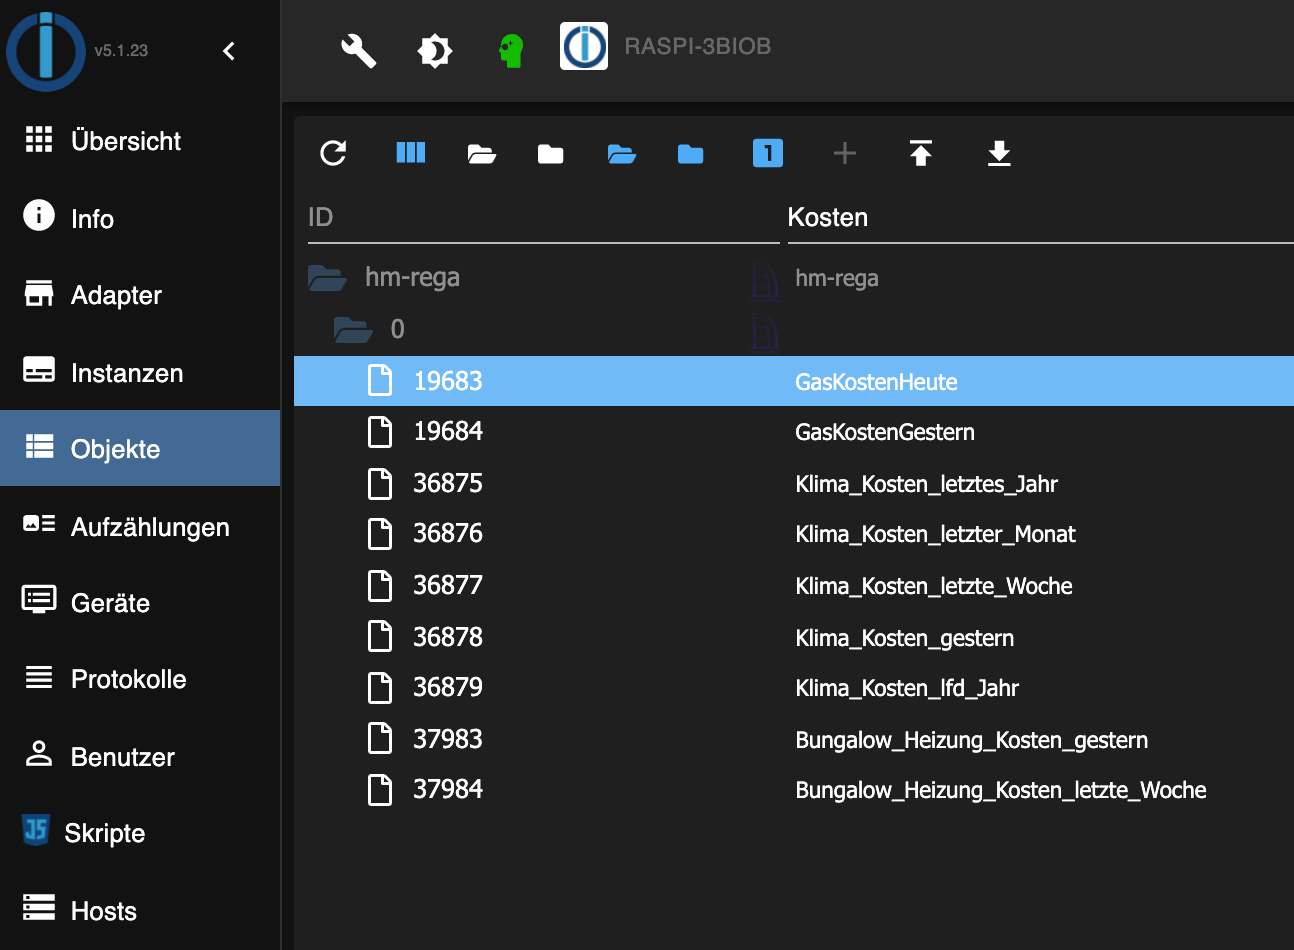Click Bungalow_Heizung_Kosten_letzte_Woche name
The width and height of the screenshot is (1294, 950).
click(x=1001, y=790)
